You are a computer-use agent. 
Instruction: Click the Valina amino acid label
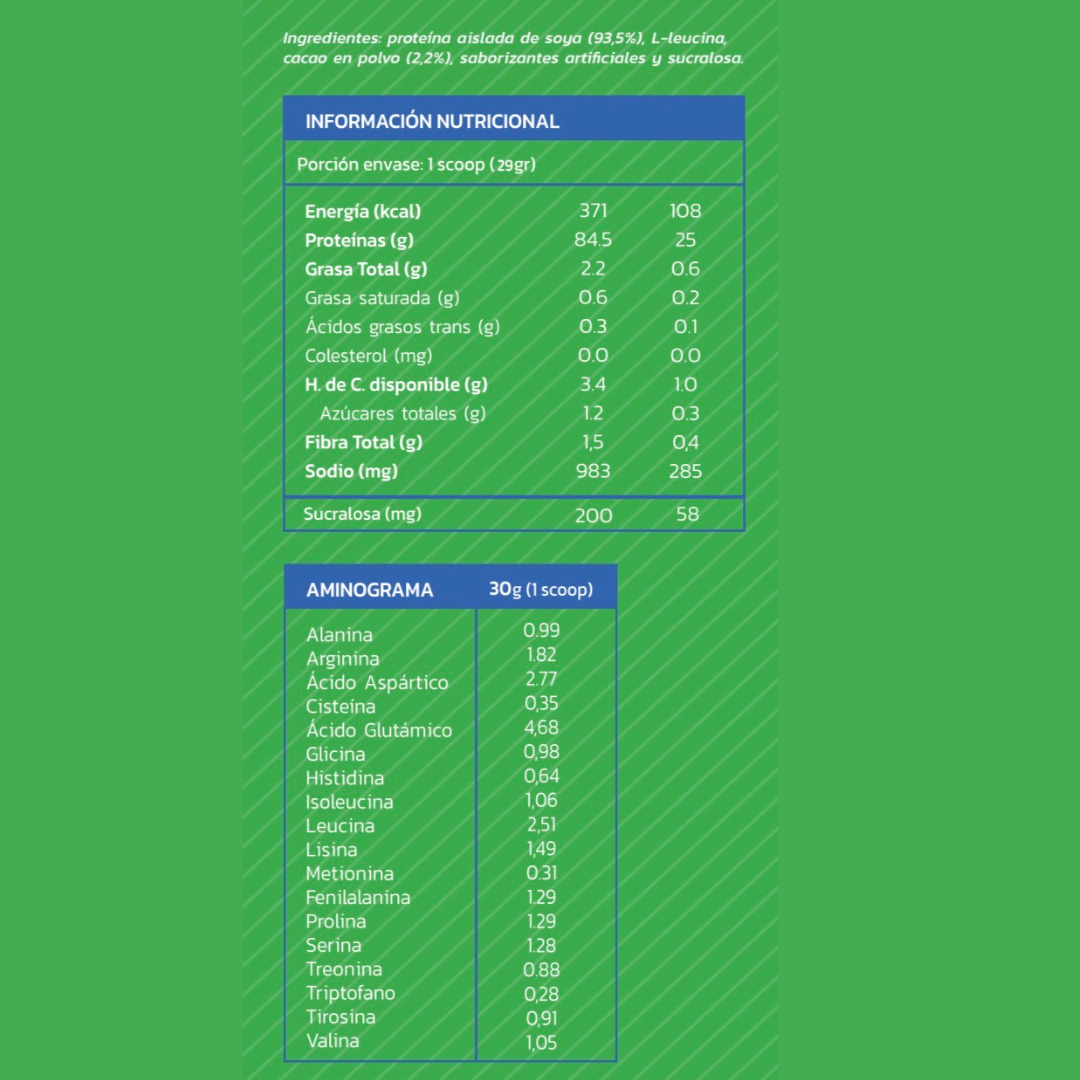click(333, 1041)
